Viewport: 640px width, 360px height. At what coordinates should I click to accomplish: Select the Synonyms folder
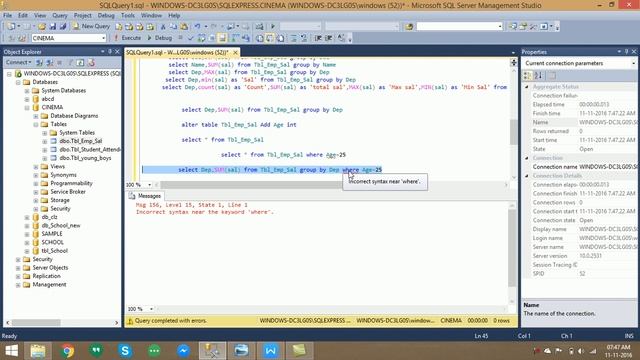pyautogui.click(x=63, y=175)
